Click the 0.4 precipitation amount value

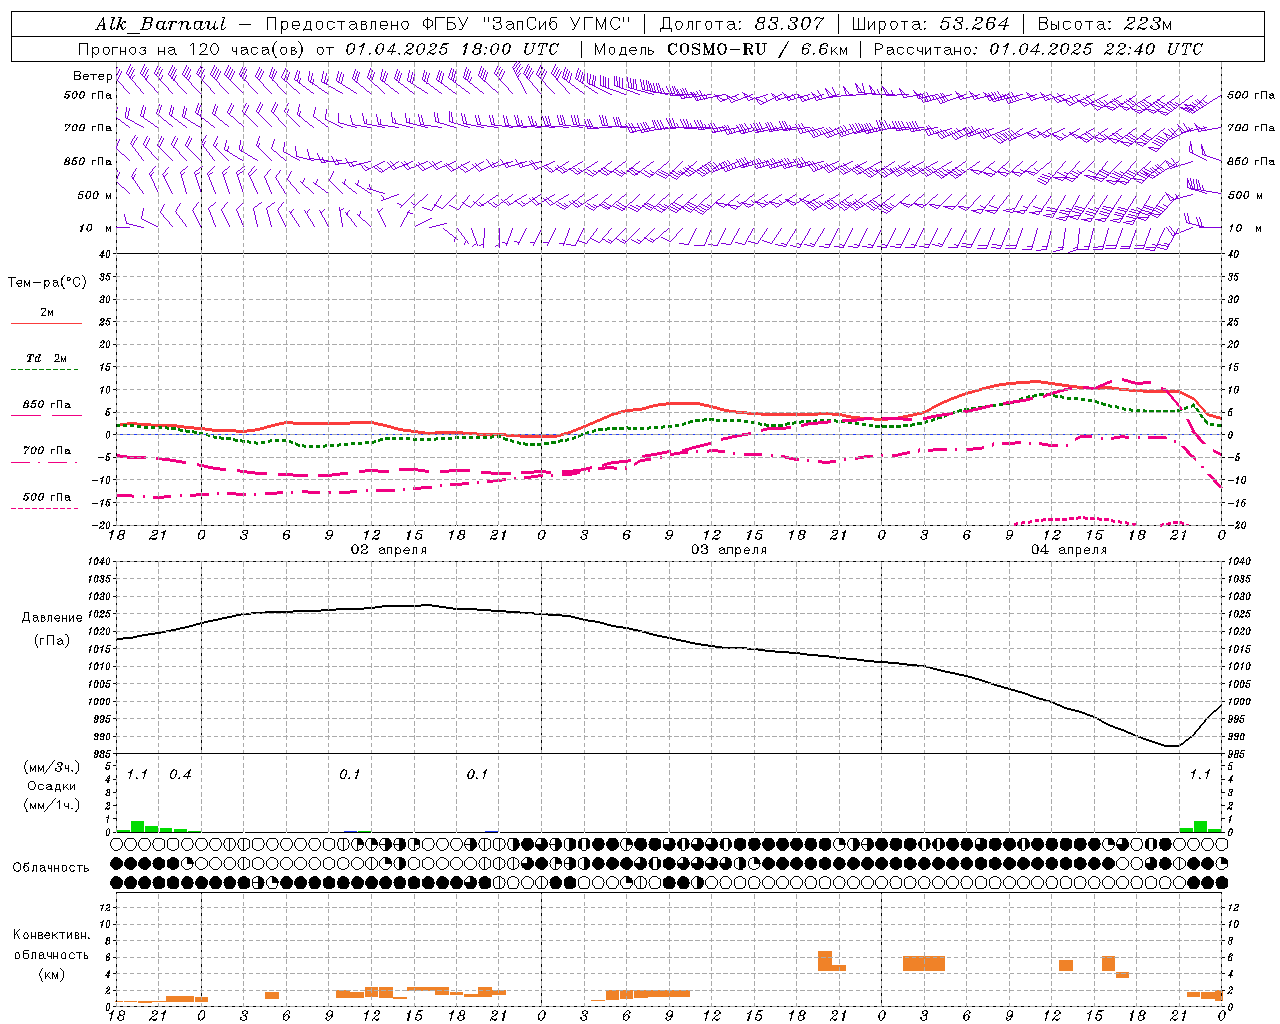point(180,774)
